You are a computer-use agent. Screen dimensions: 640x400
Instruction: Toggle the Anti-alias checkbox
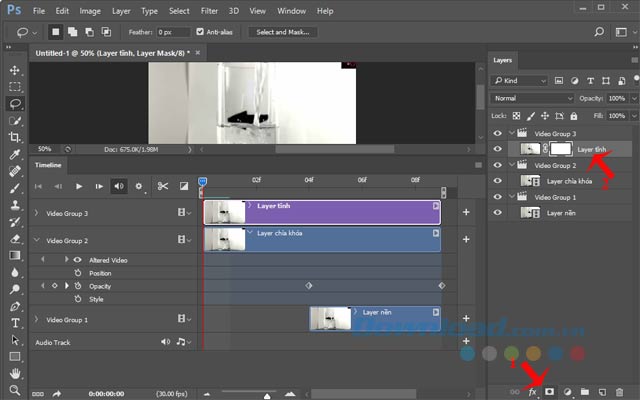coord(201,32)
